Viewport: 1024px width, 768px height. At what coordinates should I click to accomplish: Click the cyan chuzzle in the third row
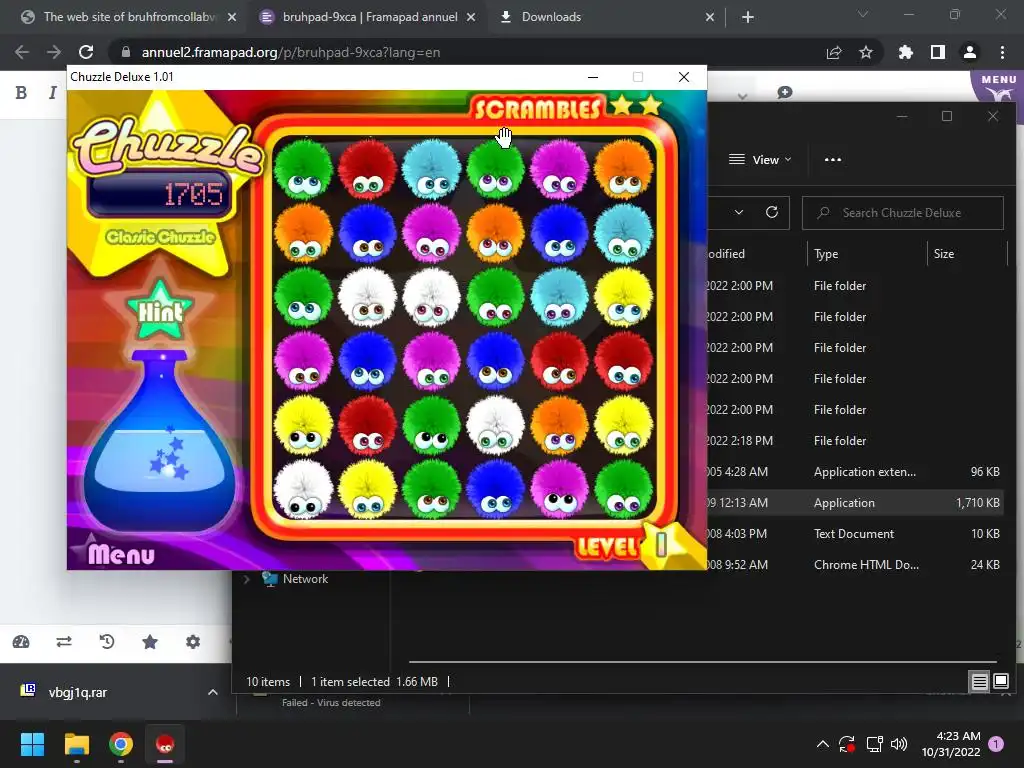[559, 297]
